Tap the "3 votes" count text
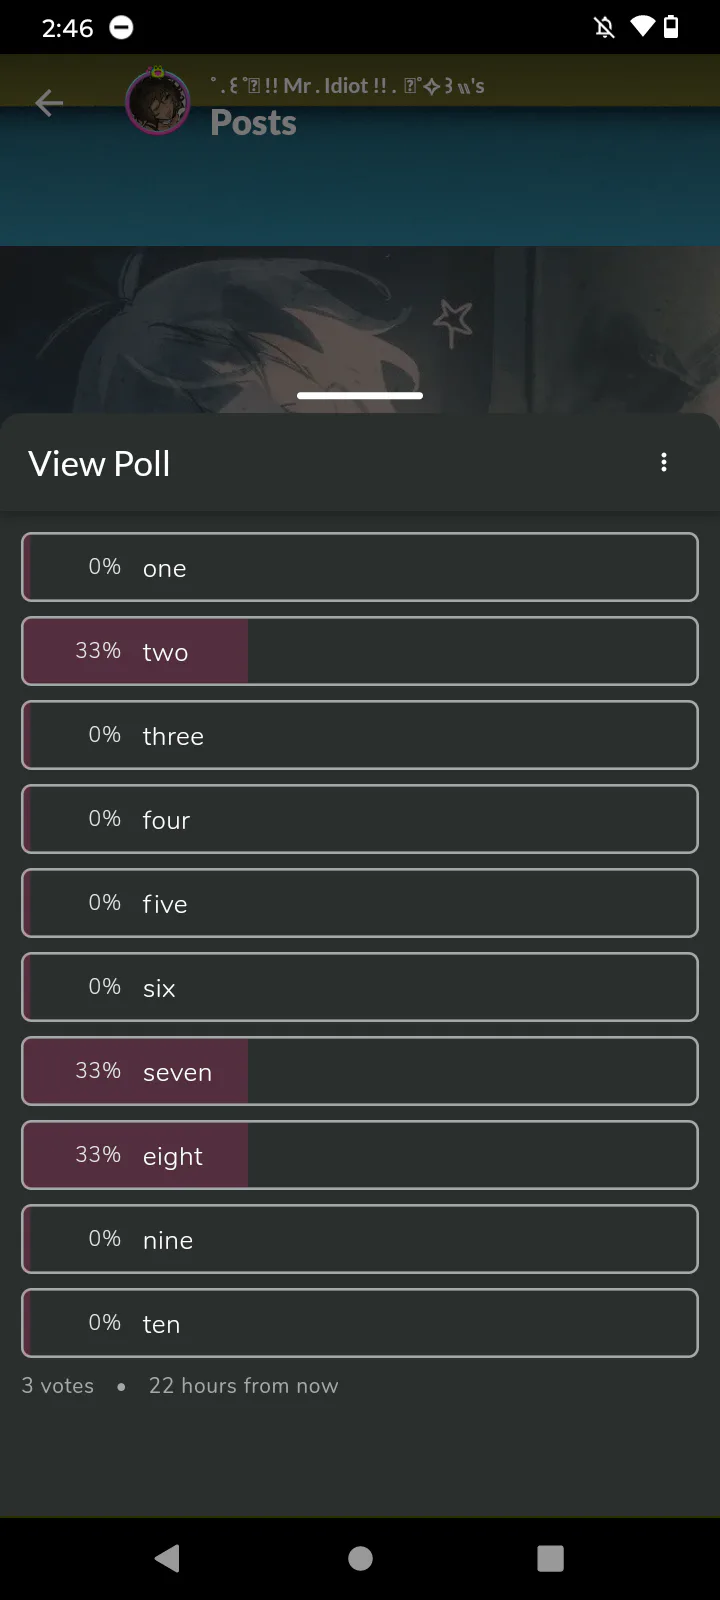The height and width of the screenshot is (1600, 720). pyautogui.click(x=58, y=1386)
